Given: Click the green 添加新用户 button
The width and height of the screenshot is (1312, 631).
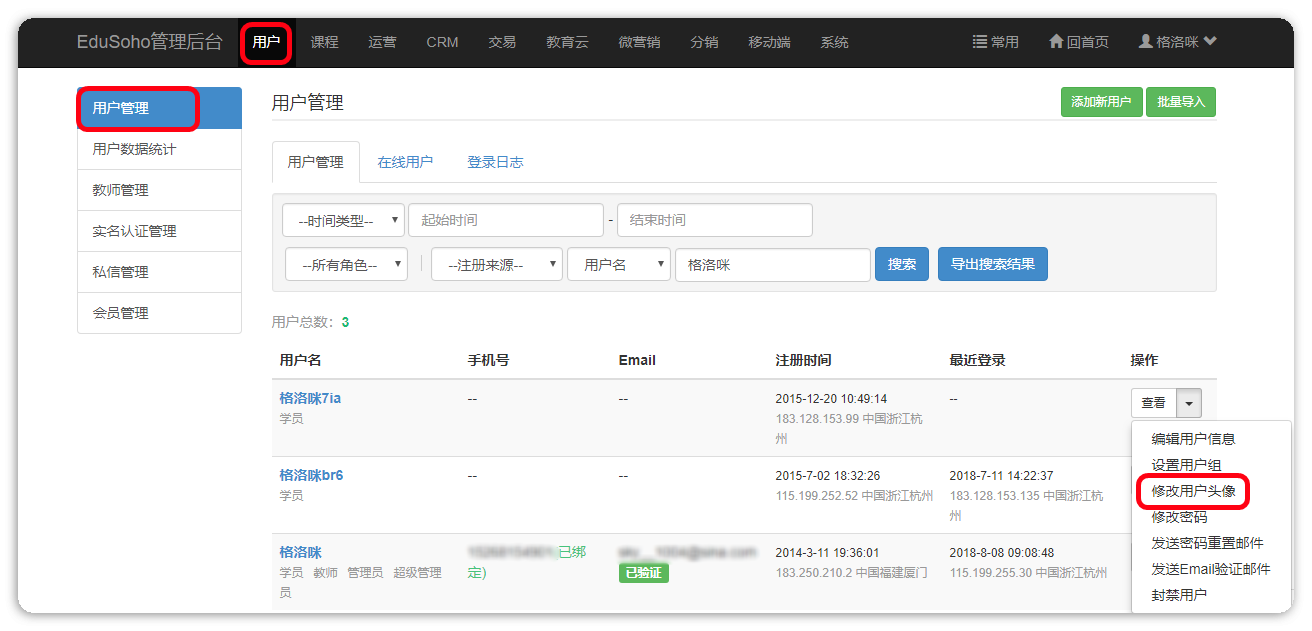Looking at the screenshot, I should click(1100, 102).
